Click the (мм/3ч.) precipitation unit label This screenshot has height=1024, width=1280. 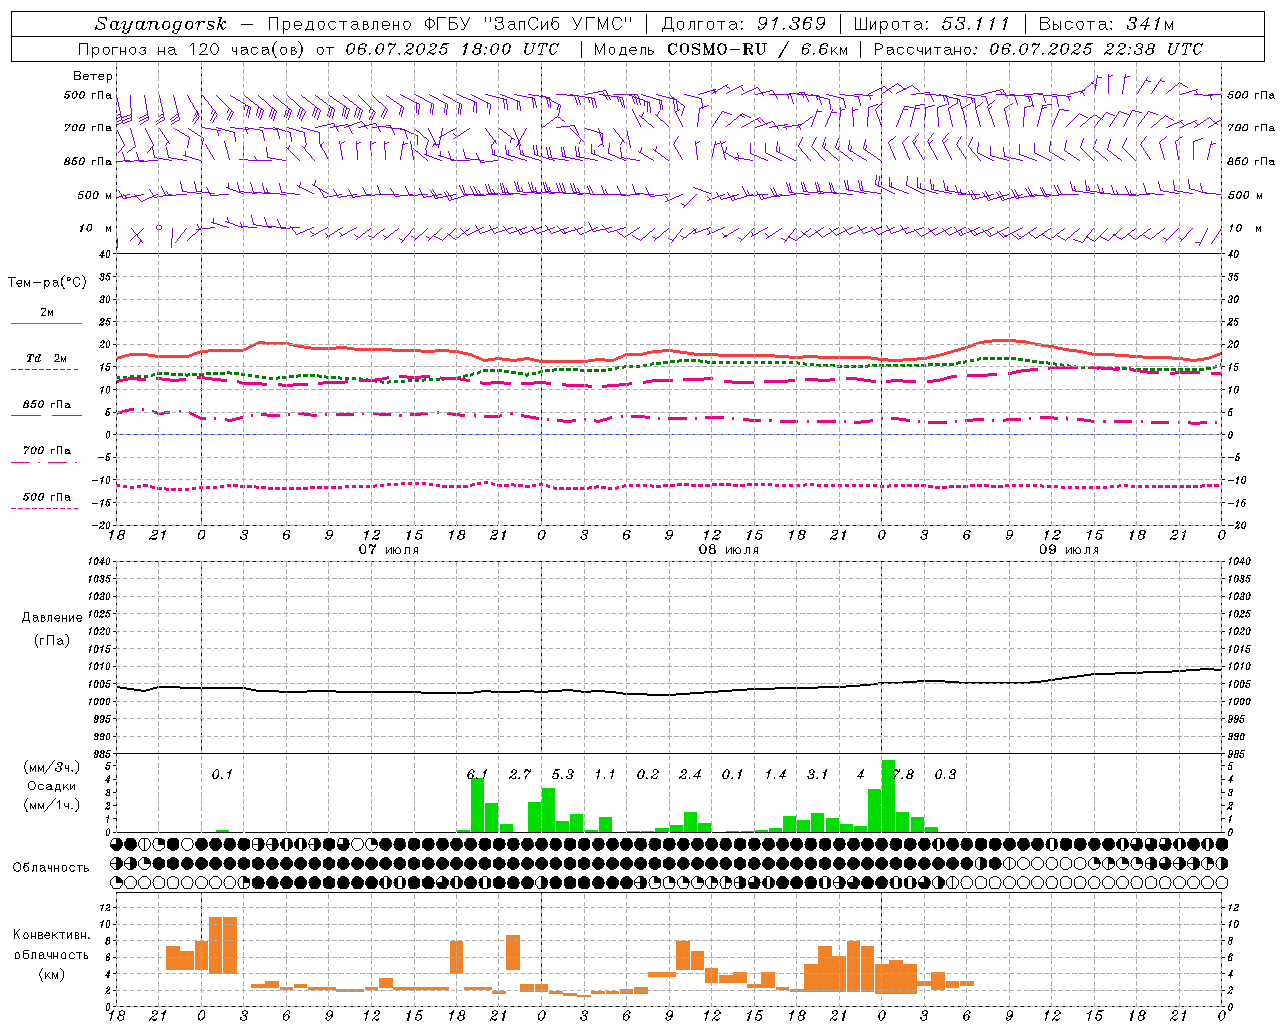coord(51,767)
